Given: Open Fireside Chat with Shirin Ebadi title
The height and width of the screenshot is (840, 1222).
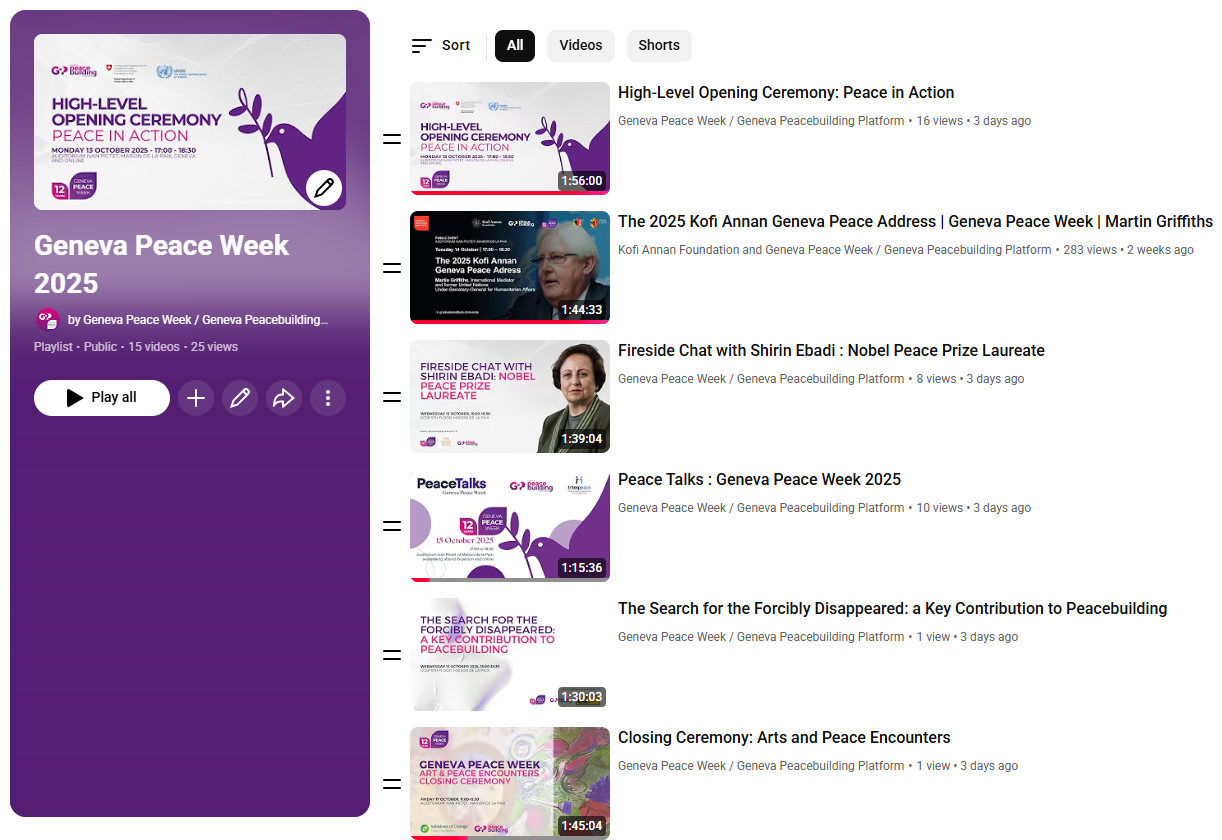Looking at the screenshot, I should (x=831, y=351).
